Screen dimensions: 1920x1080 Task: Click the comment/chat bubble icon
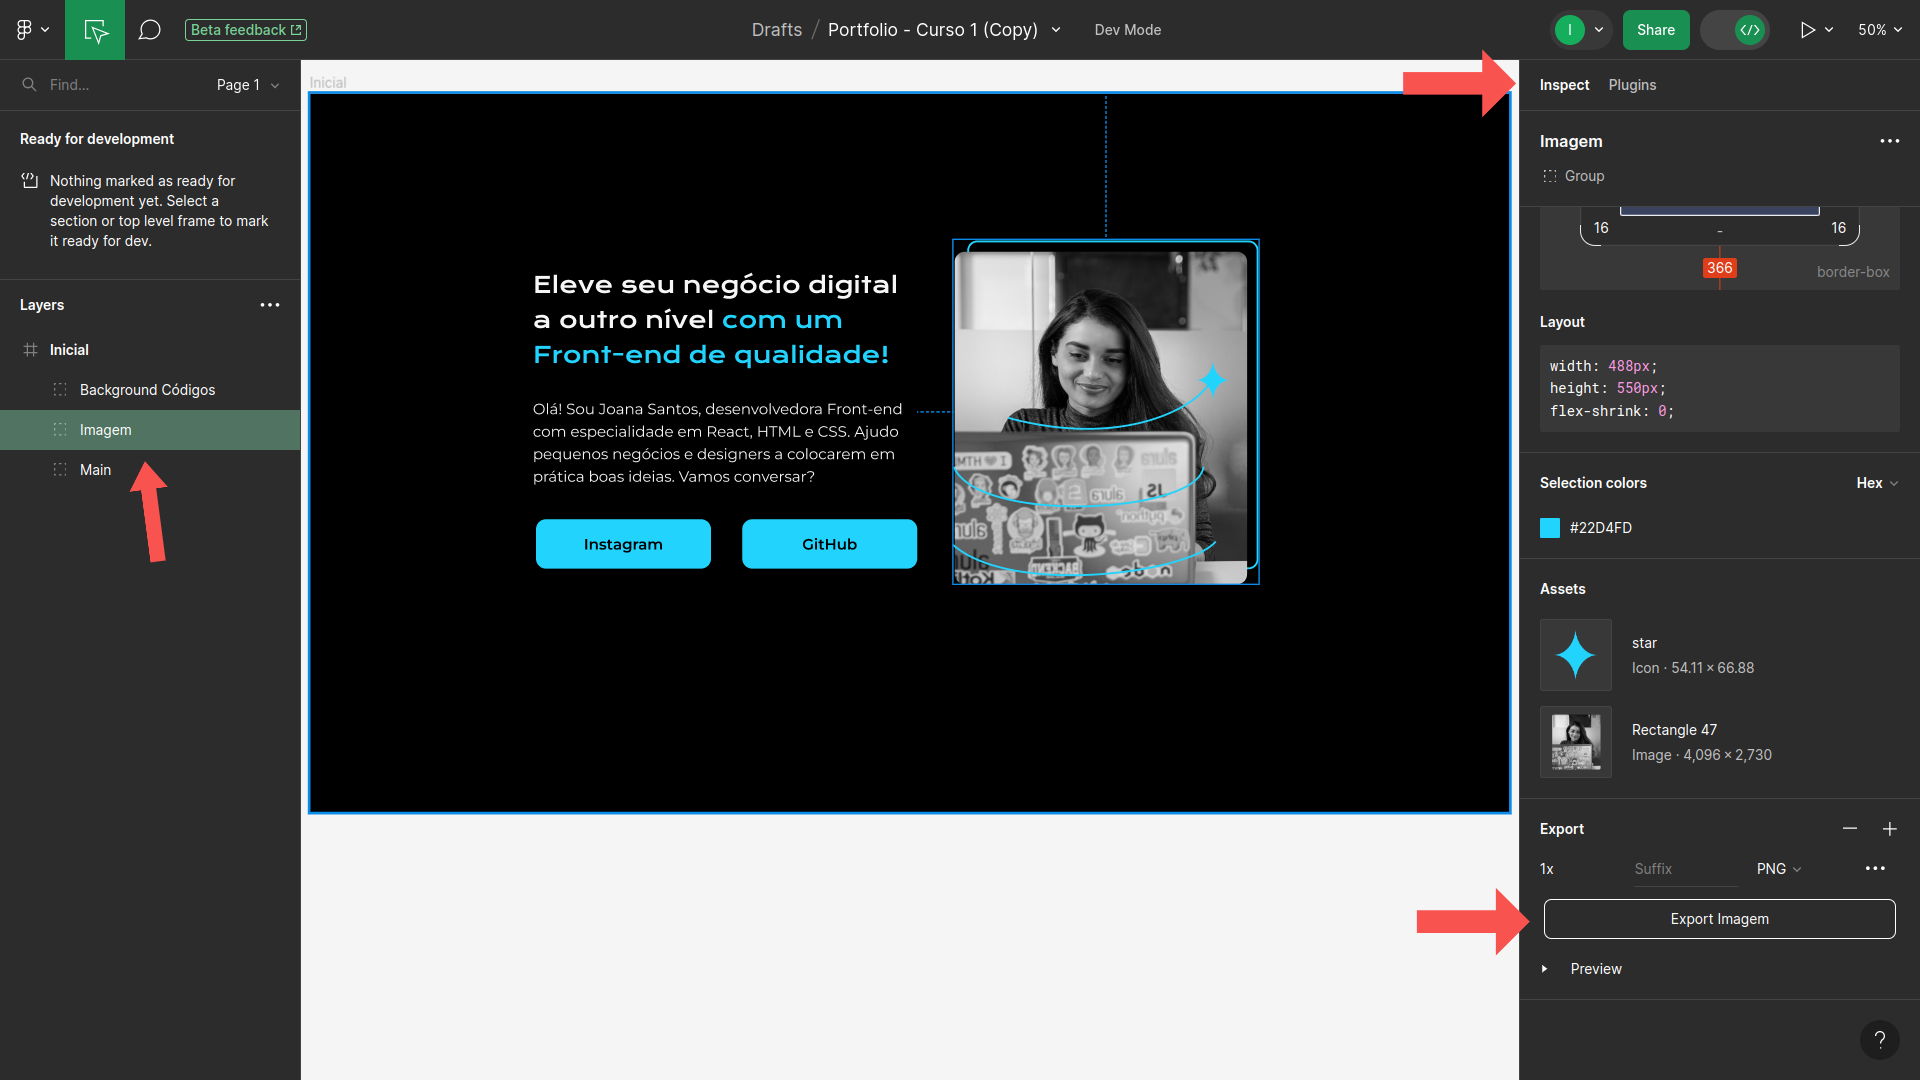click(x=148, y=29)
